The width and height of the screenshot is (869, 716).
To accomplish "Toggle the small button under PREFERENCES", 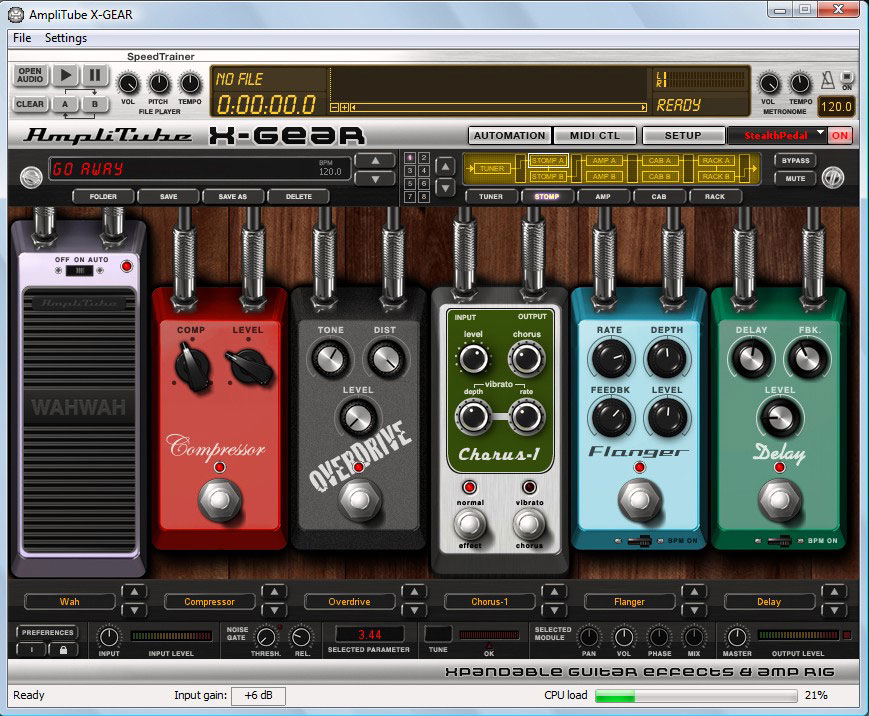I will coord(32,649).
